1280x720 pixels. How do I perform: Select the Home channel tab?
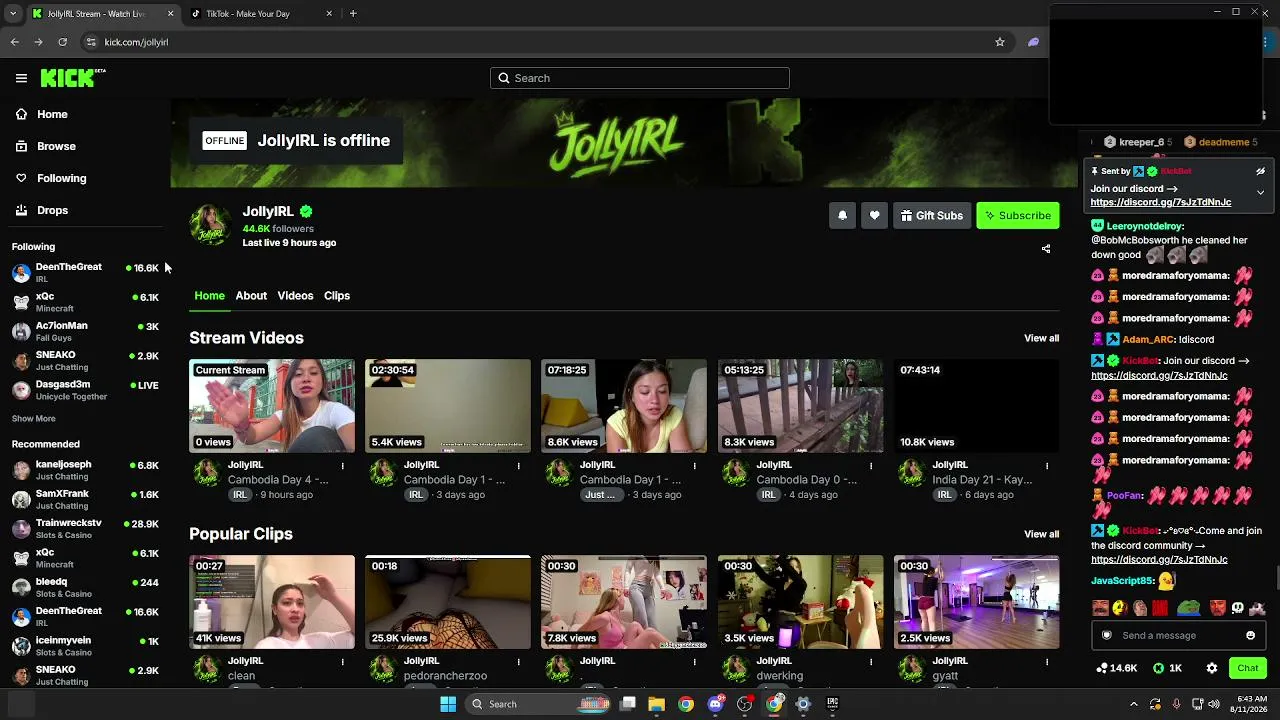click(x=209, y=296)
